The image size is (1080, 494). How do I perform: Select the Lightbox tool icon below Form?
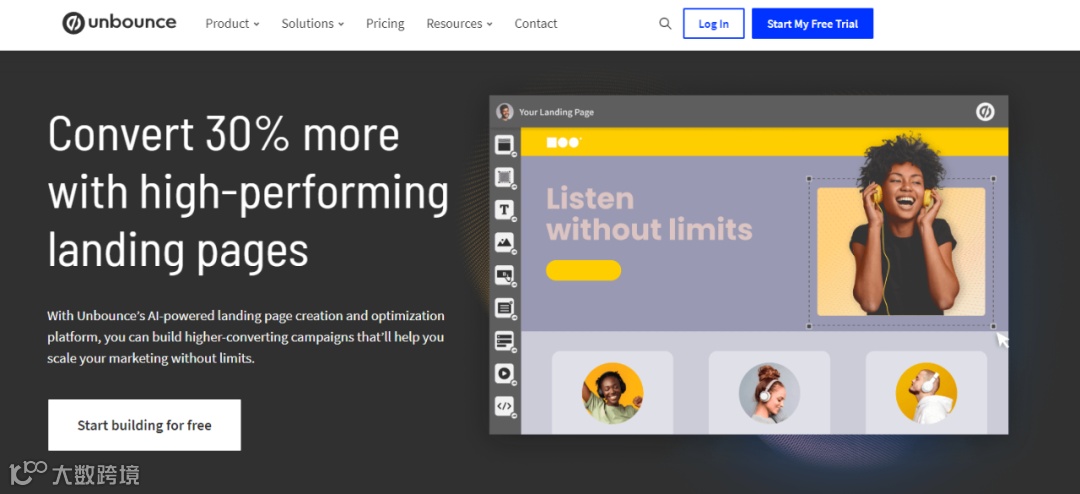(x=505, y=340)
